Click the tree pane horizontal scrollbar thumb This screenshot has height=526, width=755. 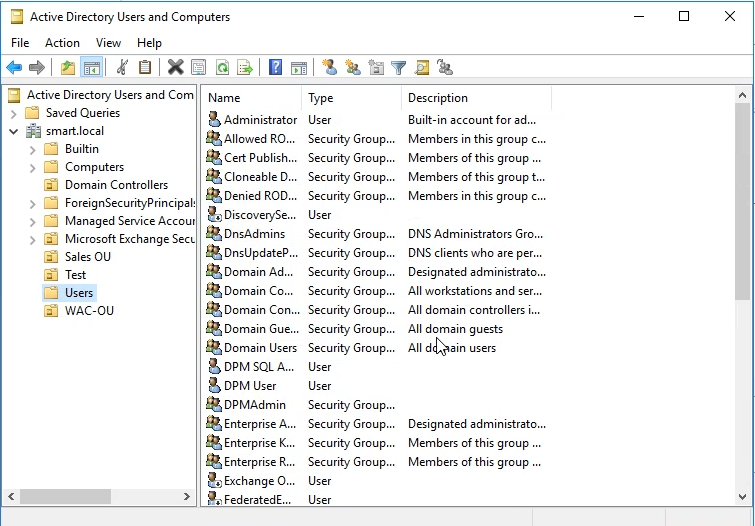(65, 496)
